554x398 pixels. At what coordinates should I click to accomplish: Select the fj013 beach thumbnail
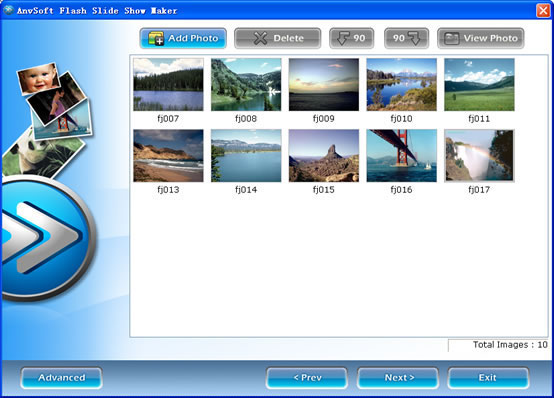pyautogui.click(x=168, y=156)
